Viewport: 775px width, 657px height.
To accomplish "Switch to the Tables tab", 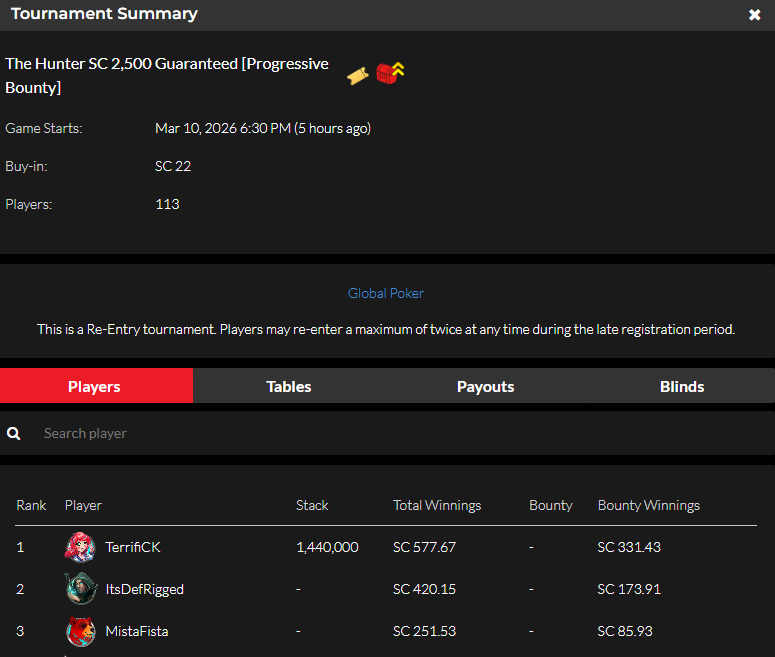I will point(289,386).
